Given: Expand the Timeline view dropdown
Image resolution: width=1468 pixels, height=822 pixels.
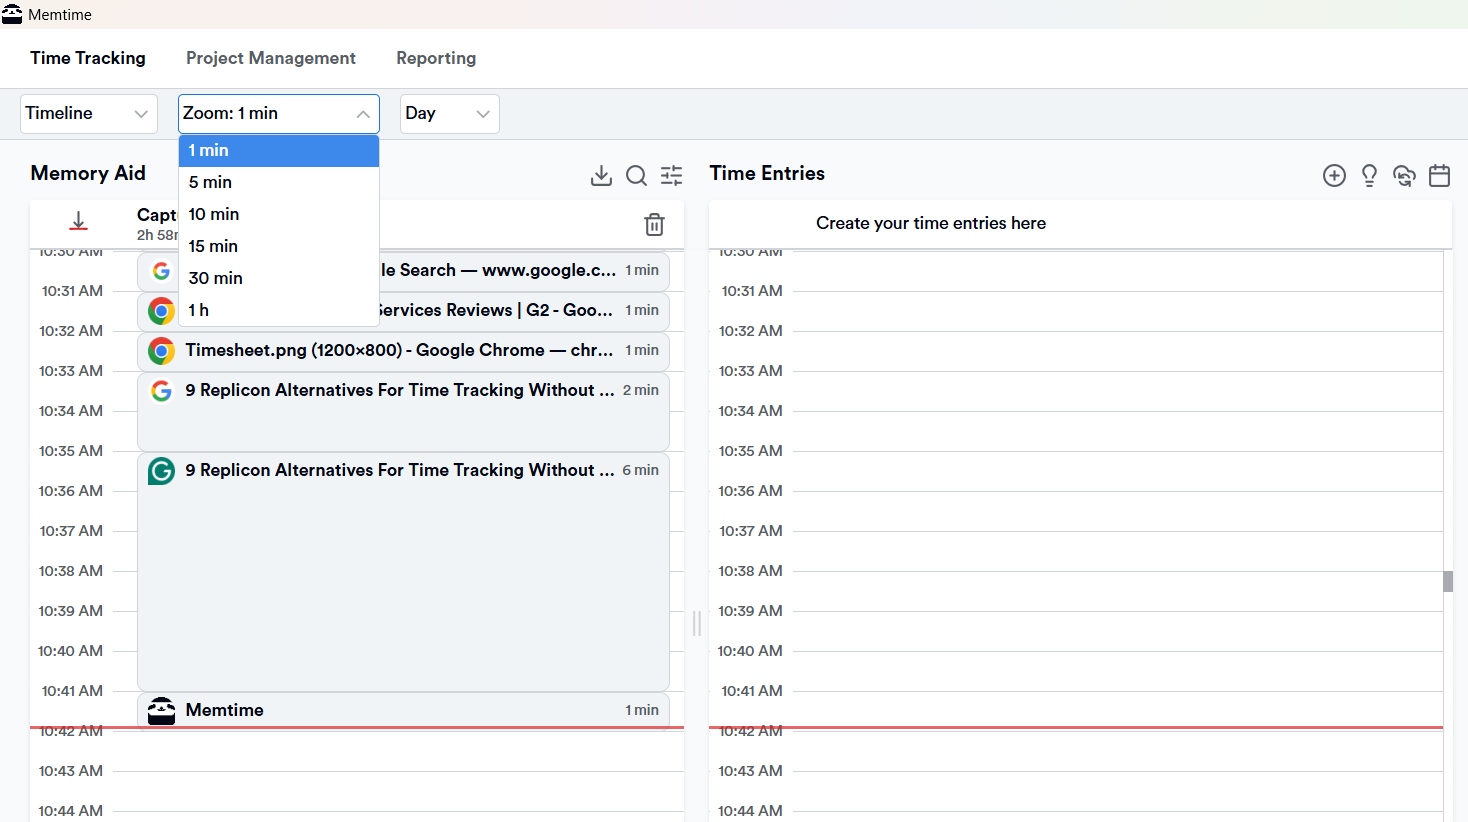Looking at the screenshot, I should [89, 113].
